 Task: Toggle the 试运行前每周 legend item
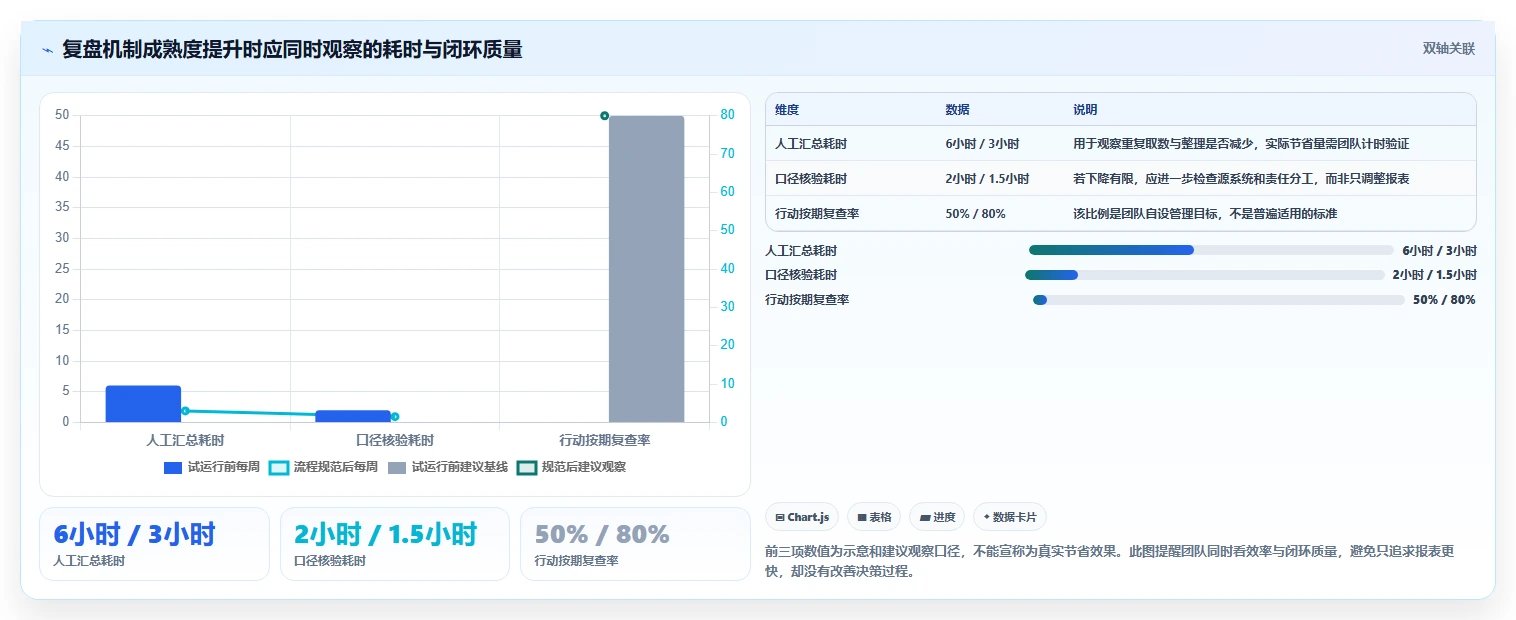pyautogui.click(x=212, y=467)
